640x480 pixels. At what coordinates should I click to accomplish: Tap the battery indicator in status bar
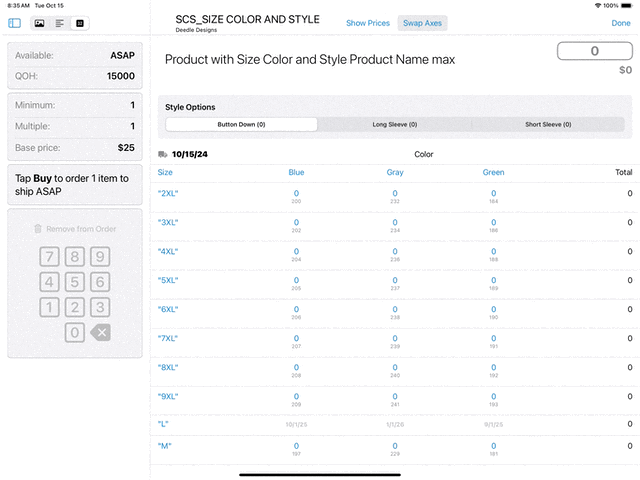pyautogui.click(x=627, y=6)
